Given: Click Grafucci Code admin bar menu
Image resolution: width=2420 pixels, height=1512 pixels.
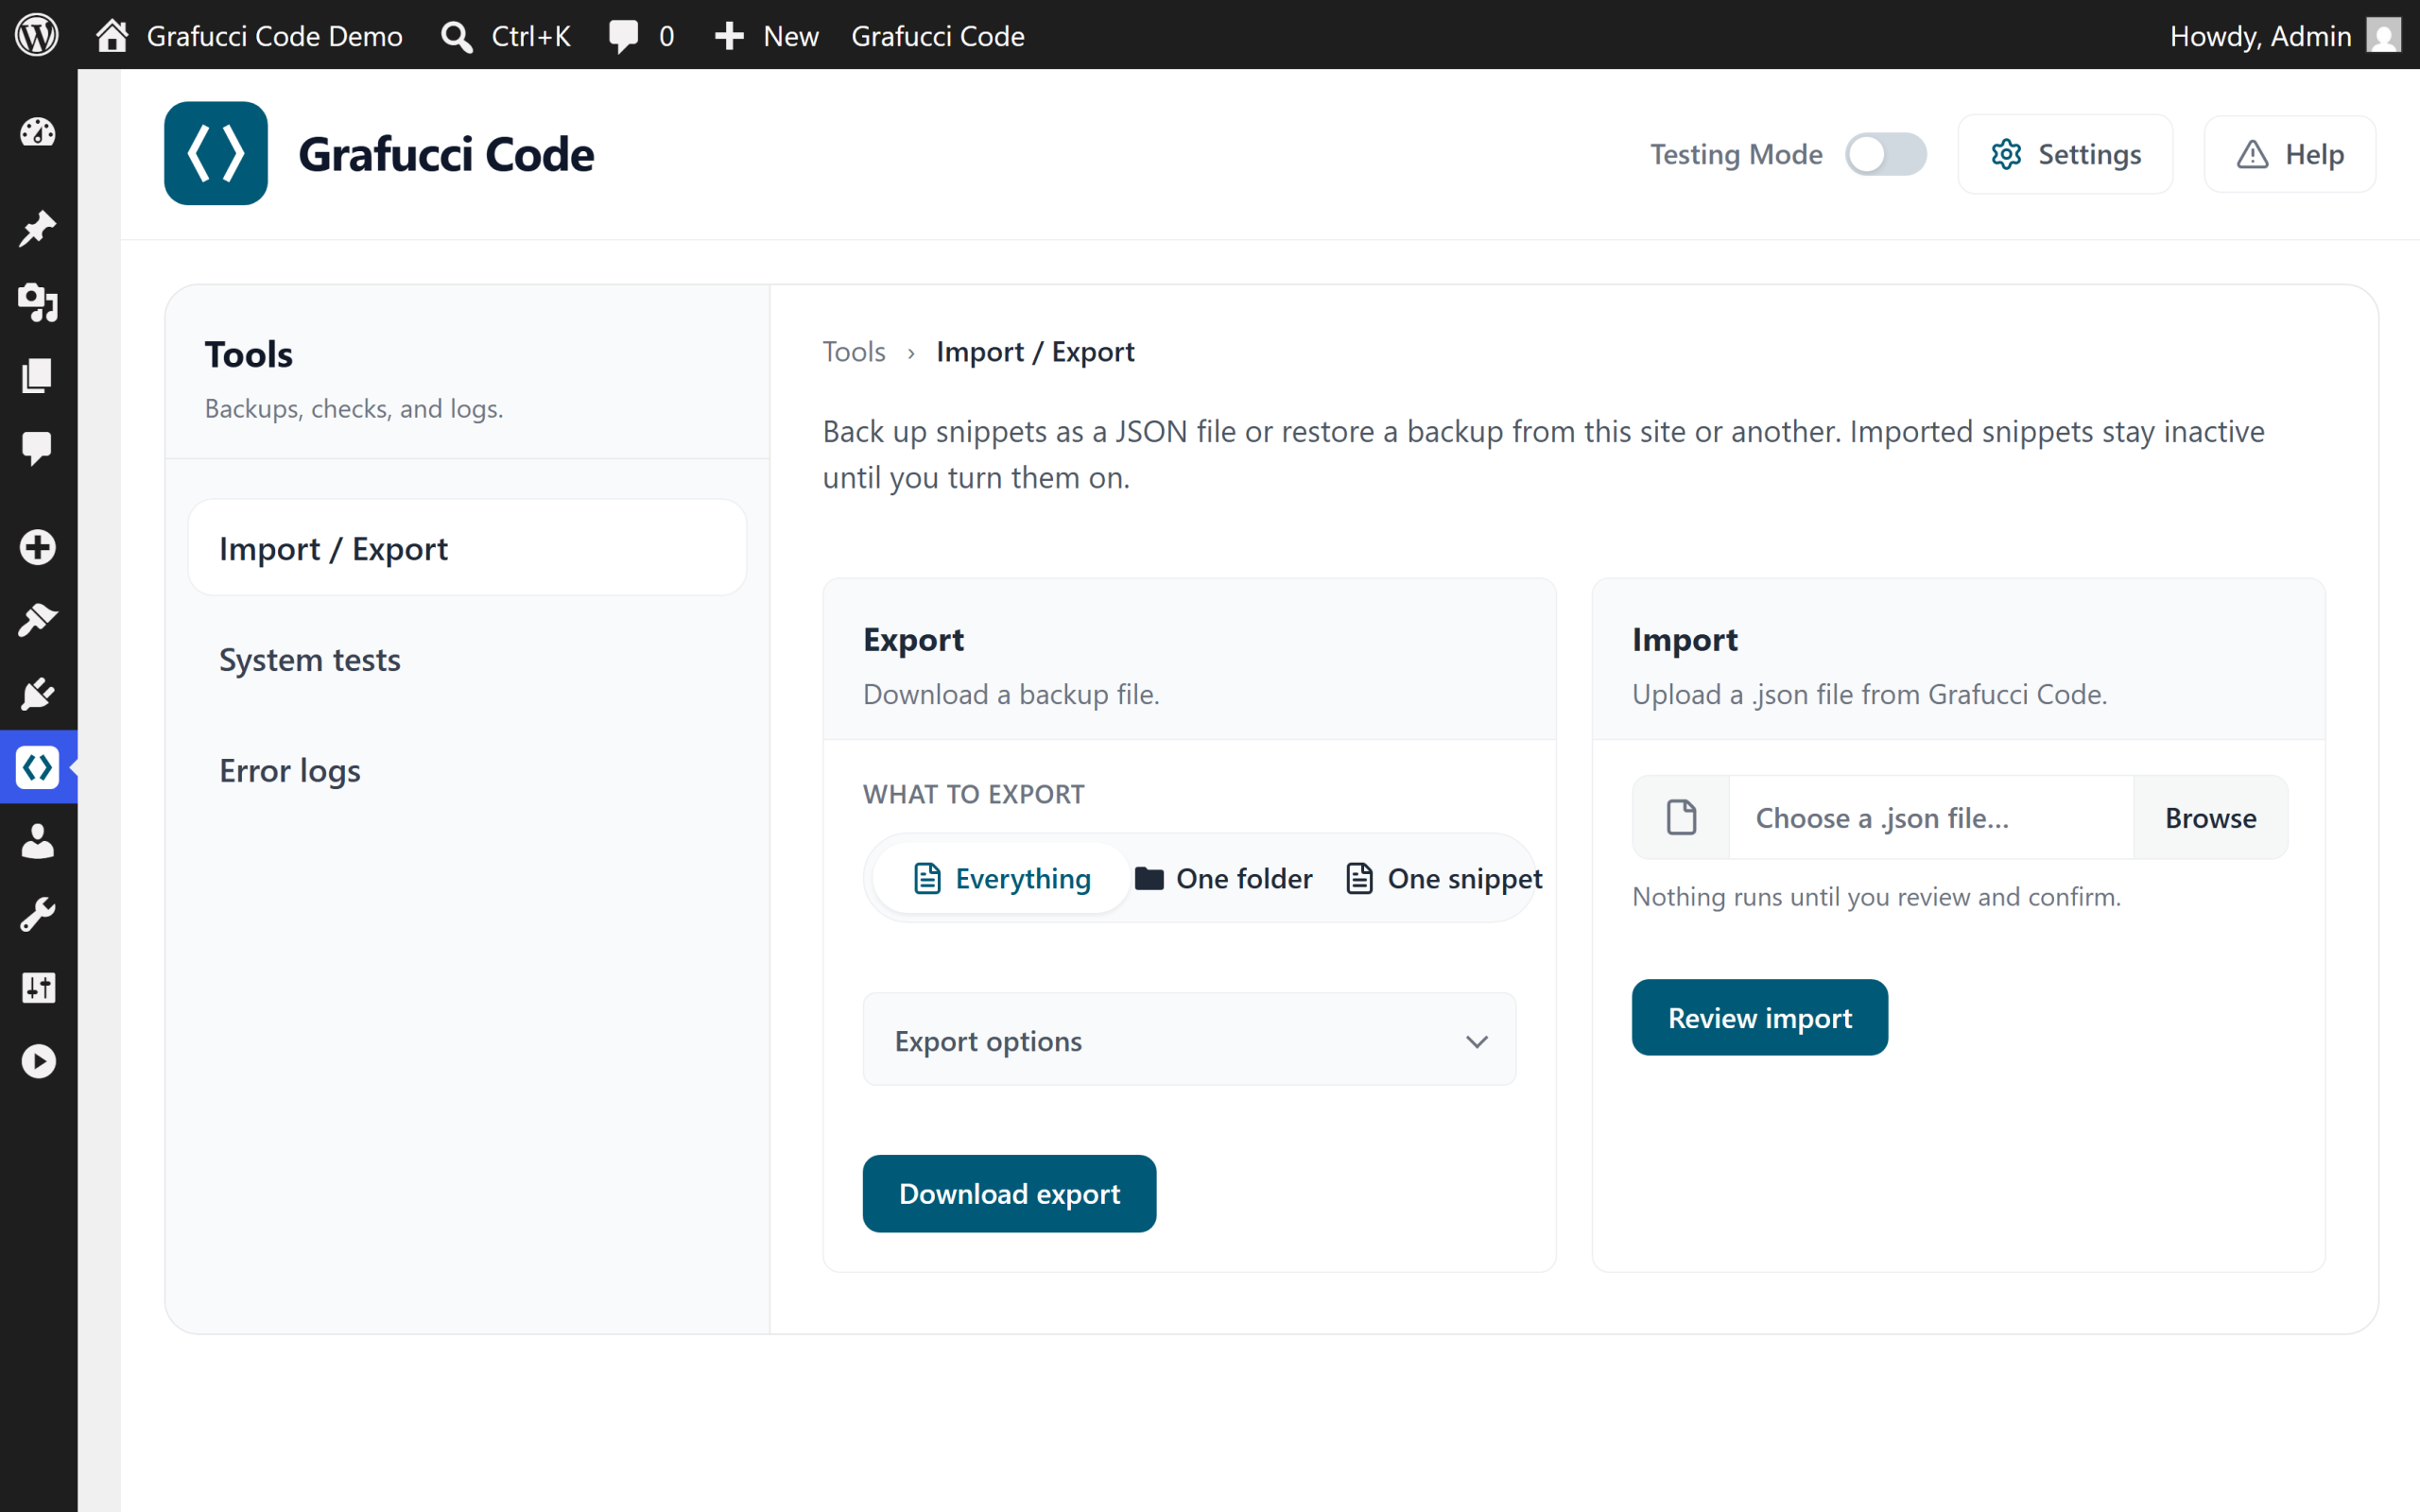Looking at the screenshot, I should [938, 36].
